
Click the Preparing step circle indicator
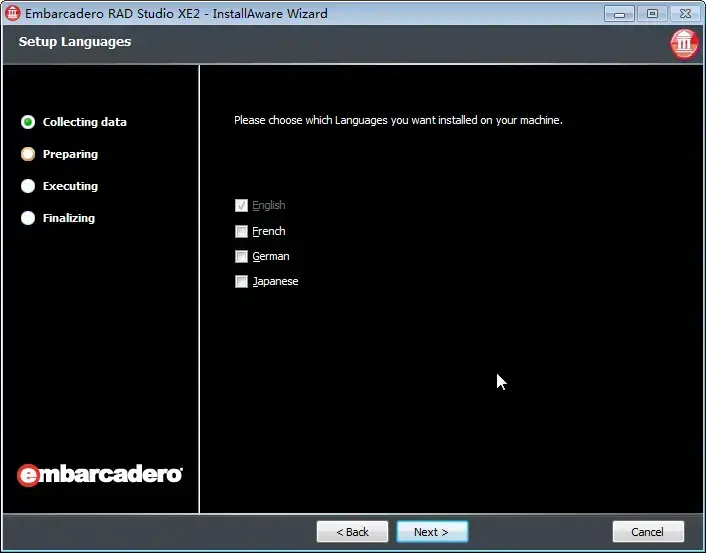pos(28,154)
